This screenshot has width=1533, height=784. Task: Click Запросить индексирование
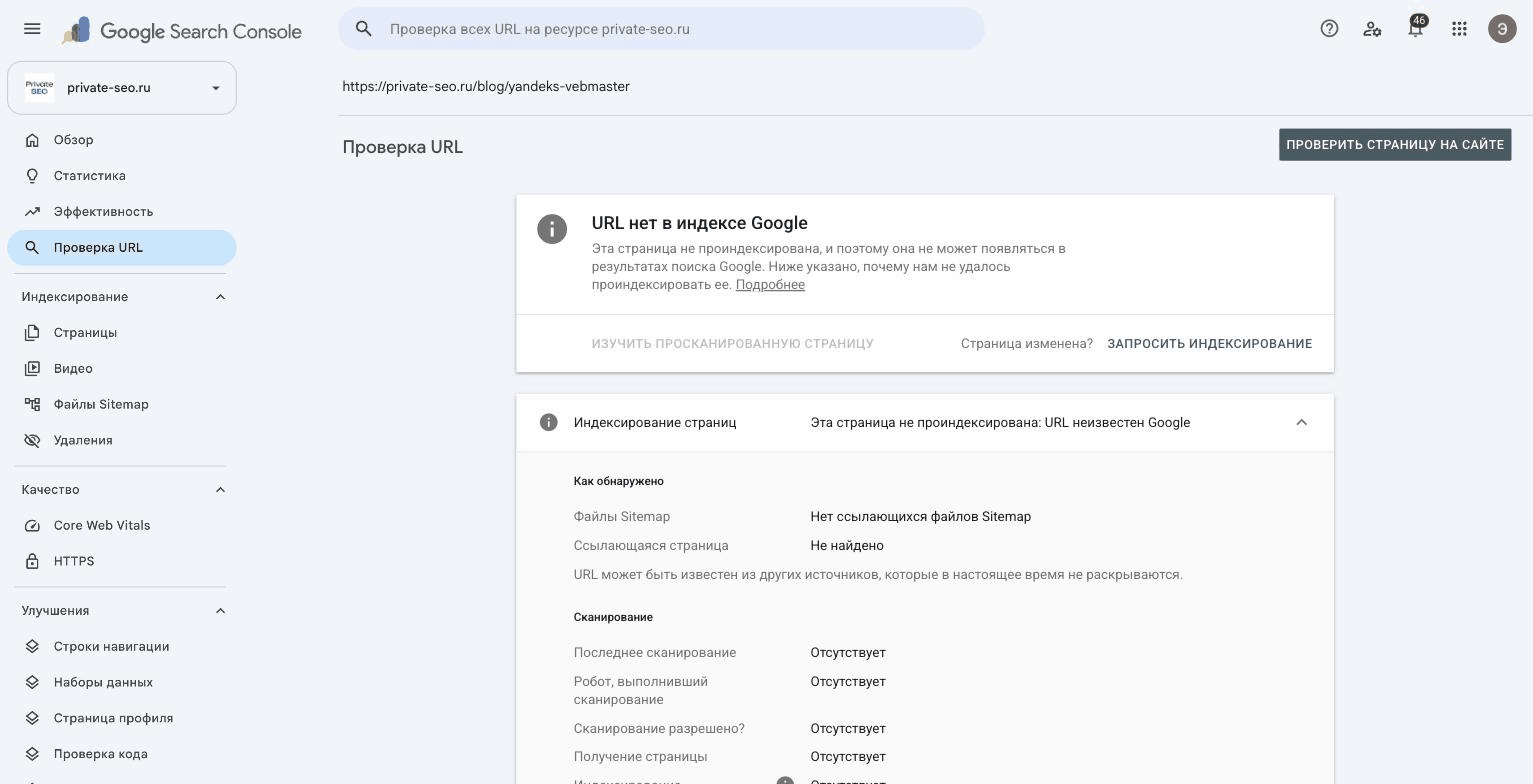pyautogui.click(x=1209, y=344)
